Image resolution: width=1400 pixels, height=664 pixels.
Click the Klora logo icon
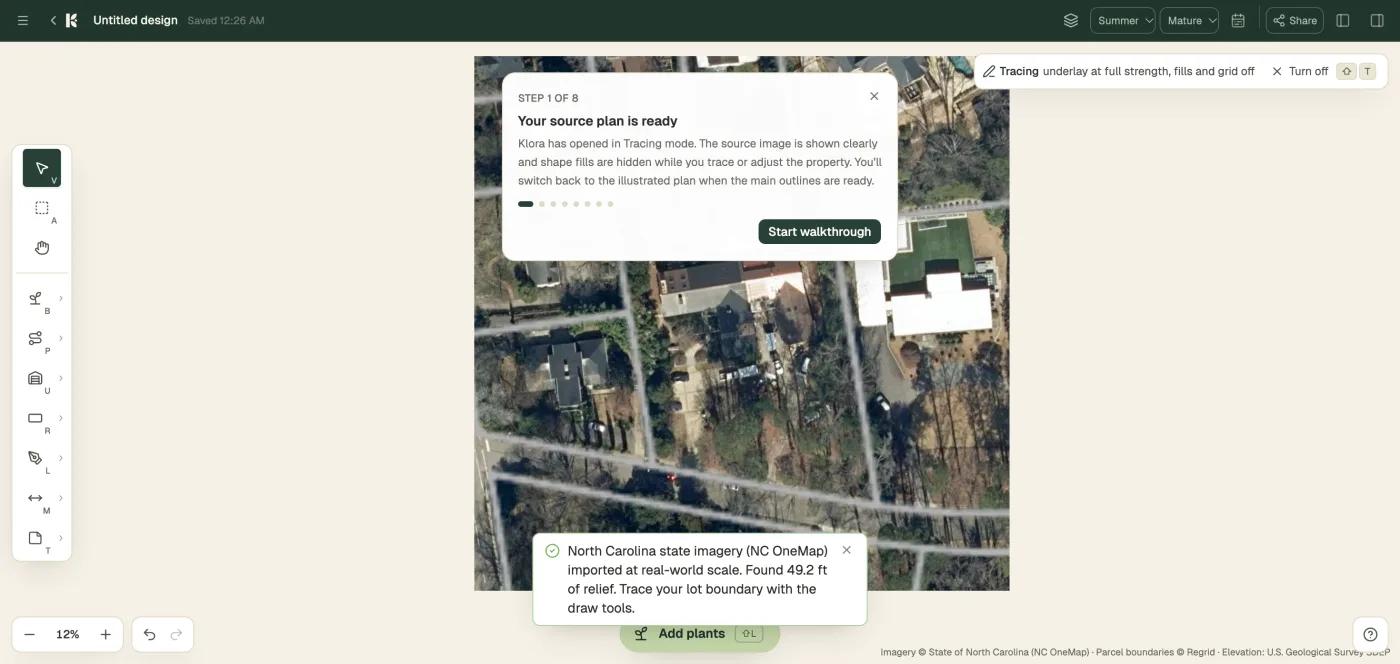tap(71, 20)
